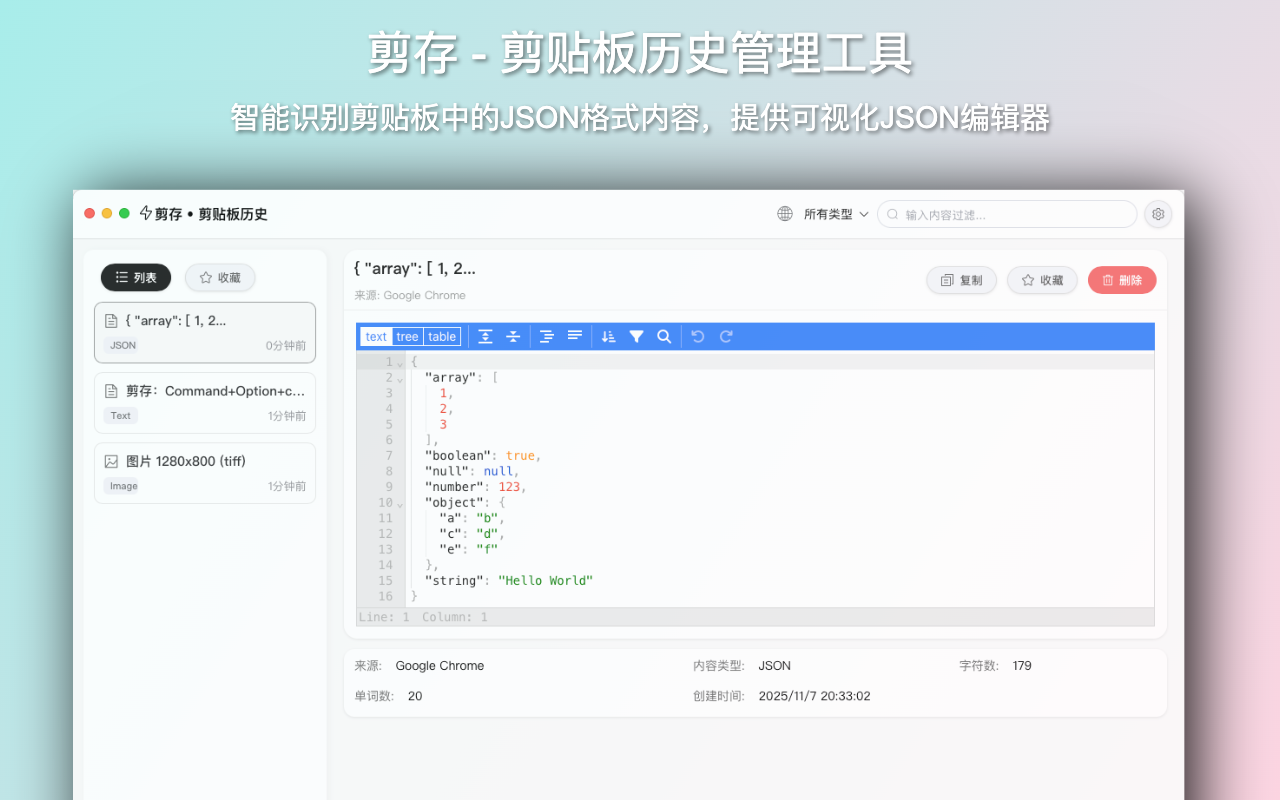This screenshot has width=1280, height=800.
Task: Click the expand-all icon in JSON editor toolbar
Action: click(485, 337)
